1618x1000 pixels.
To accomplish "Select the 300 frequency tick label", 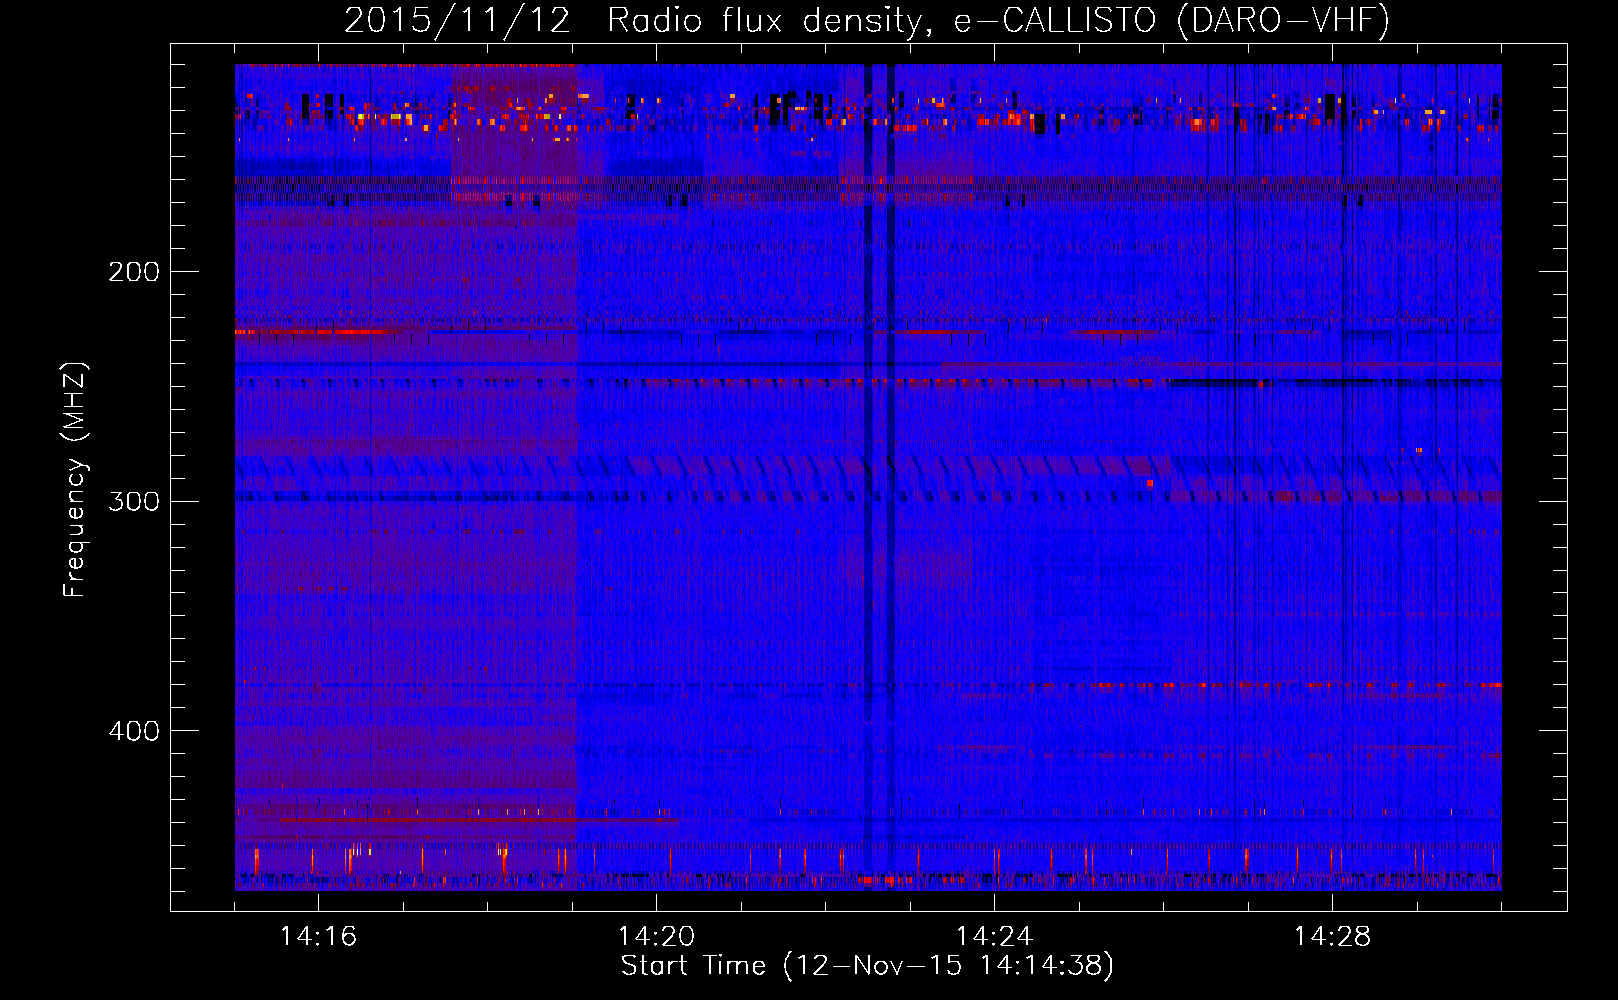I will pos(134,501).
